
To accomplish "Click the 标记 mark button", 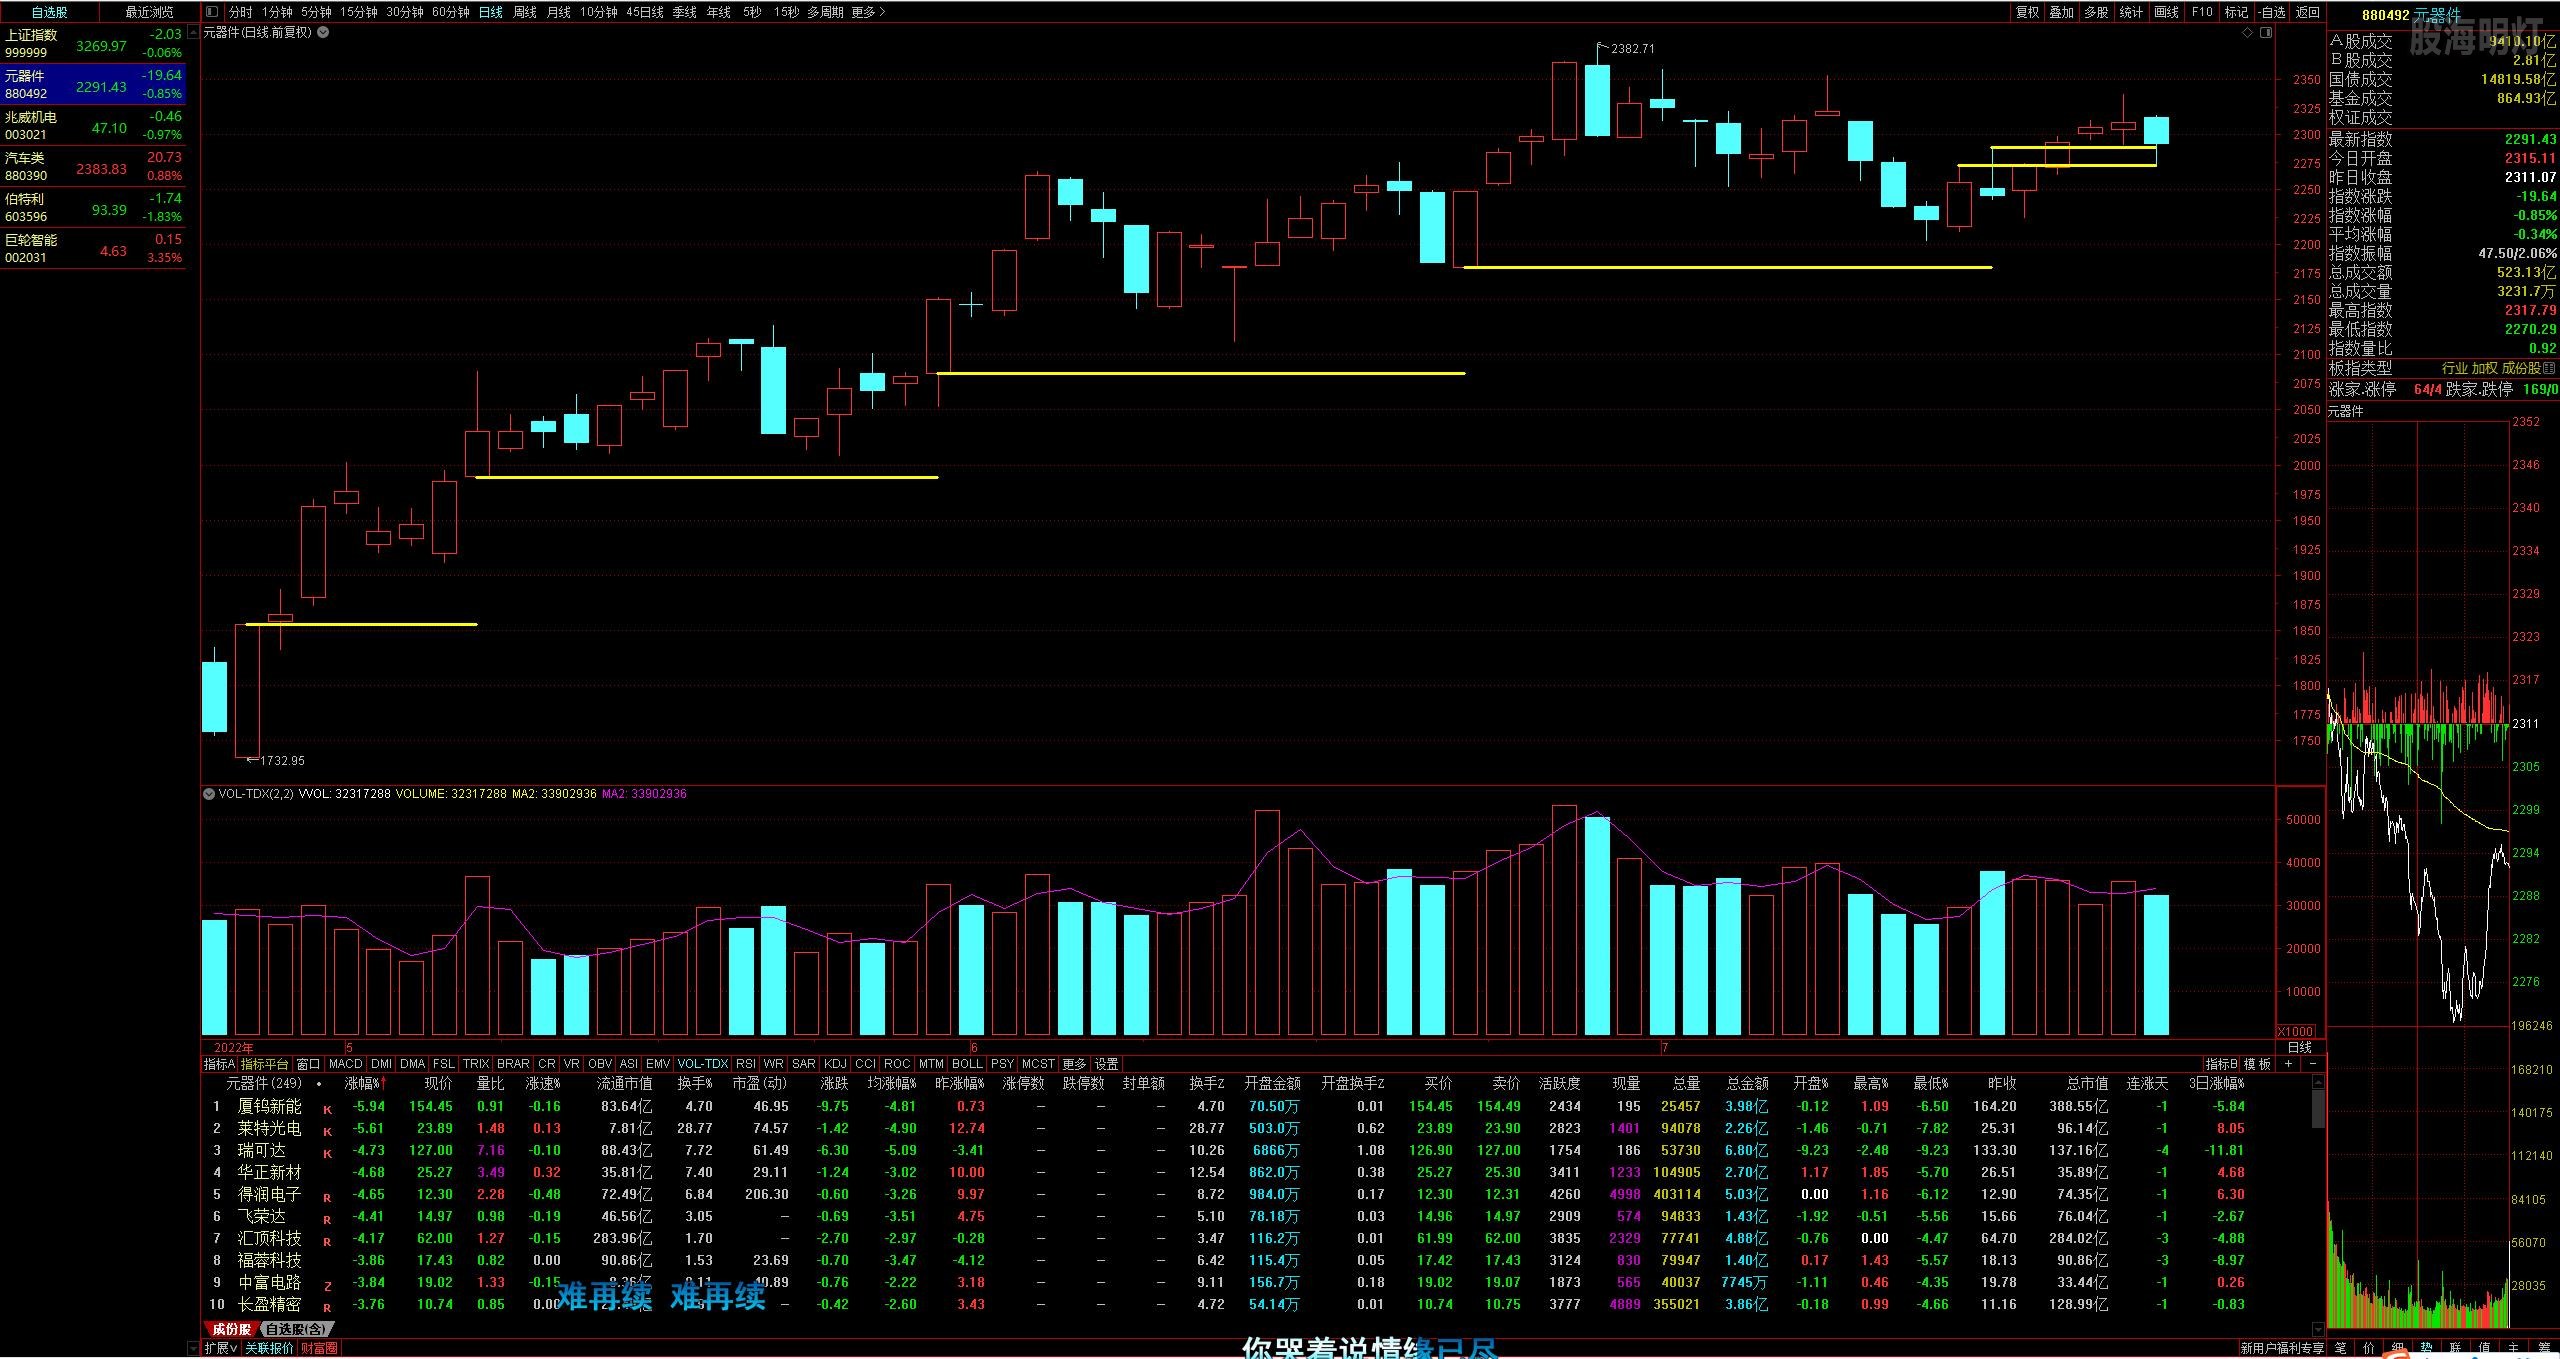I will click(2236, 12).
